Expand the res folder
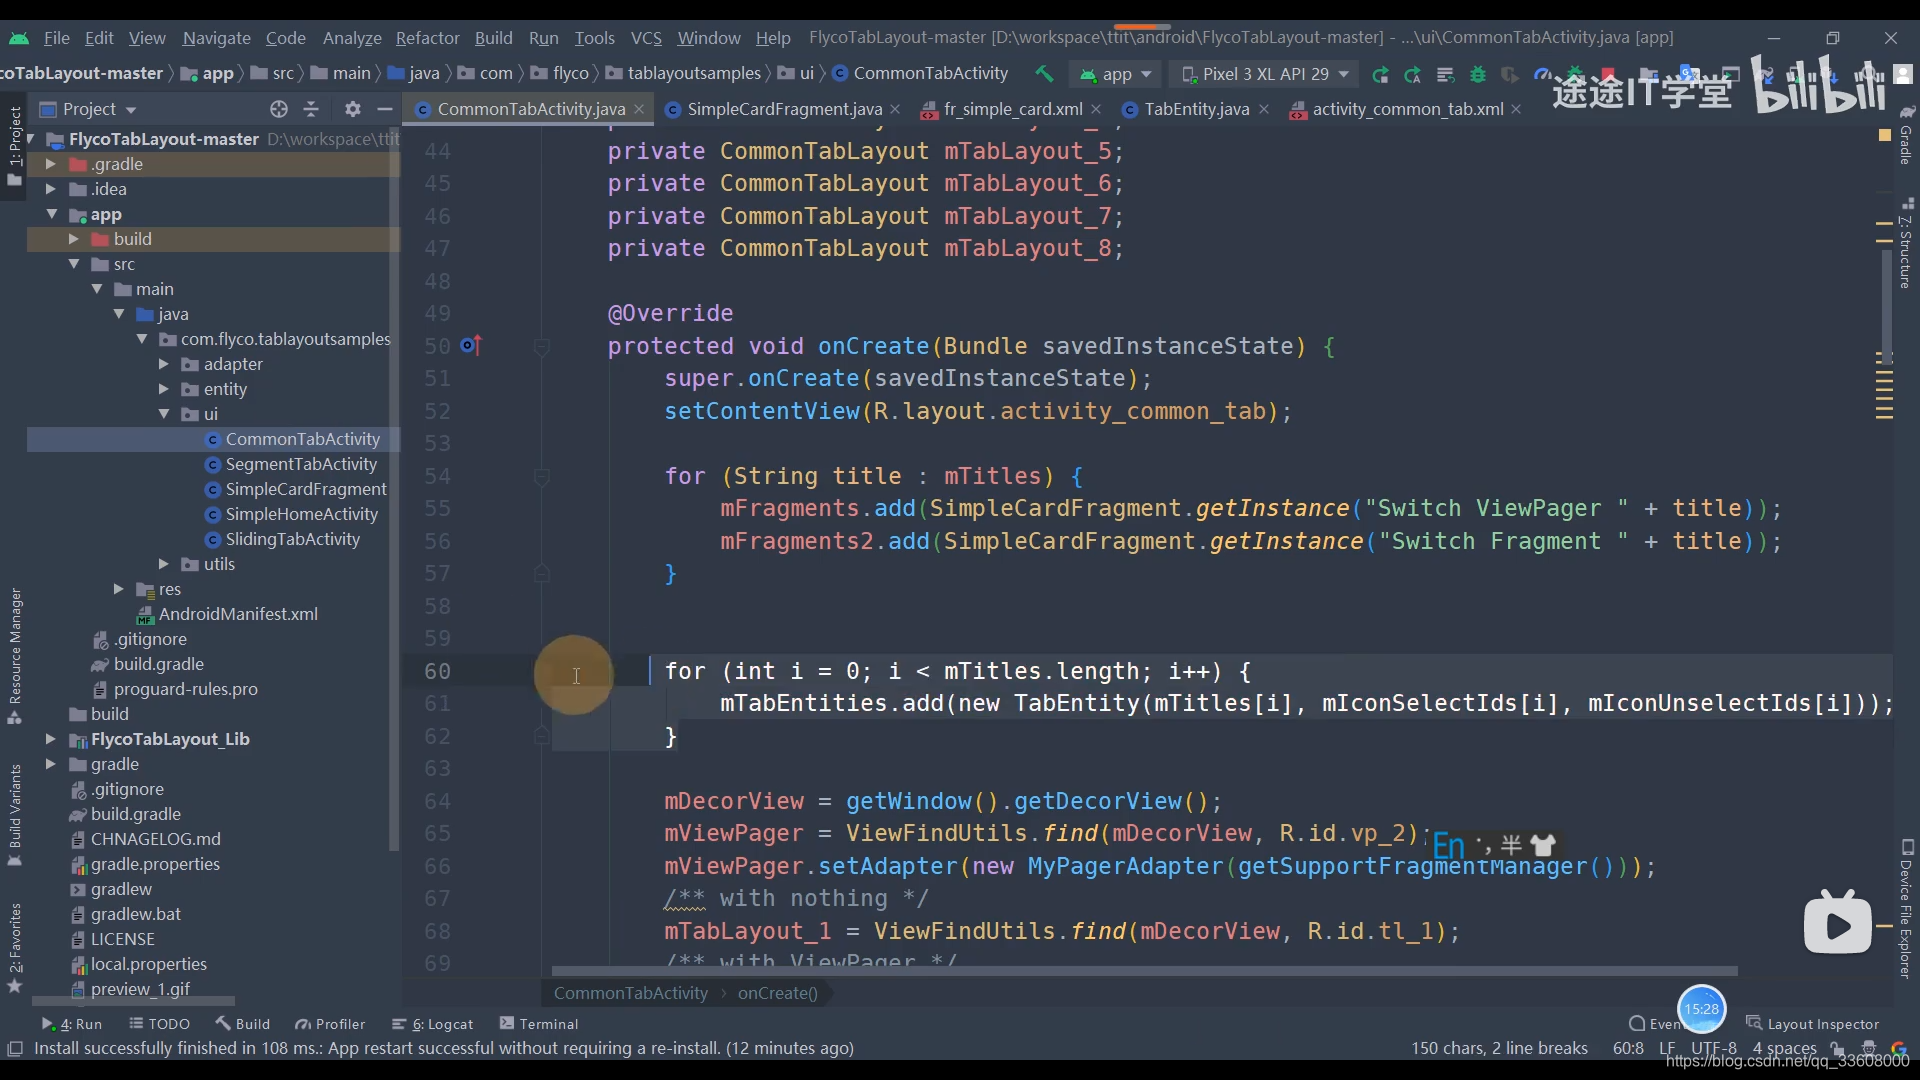This screenshot has width=1920, height=1080. click(118, 589)
